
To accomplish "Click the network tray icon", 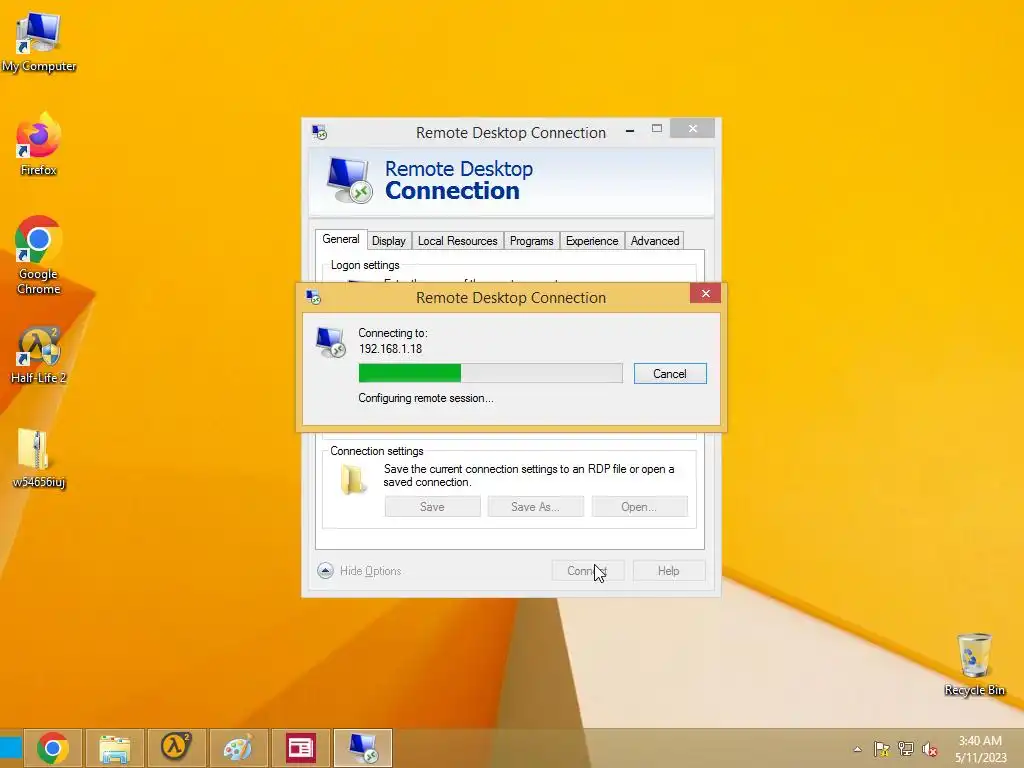I will click(x=906, y=749).
